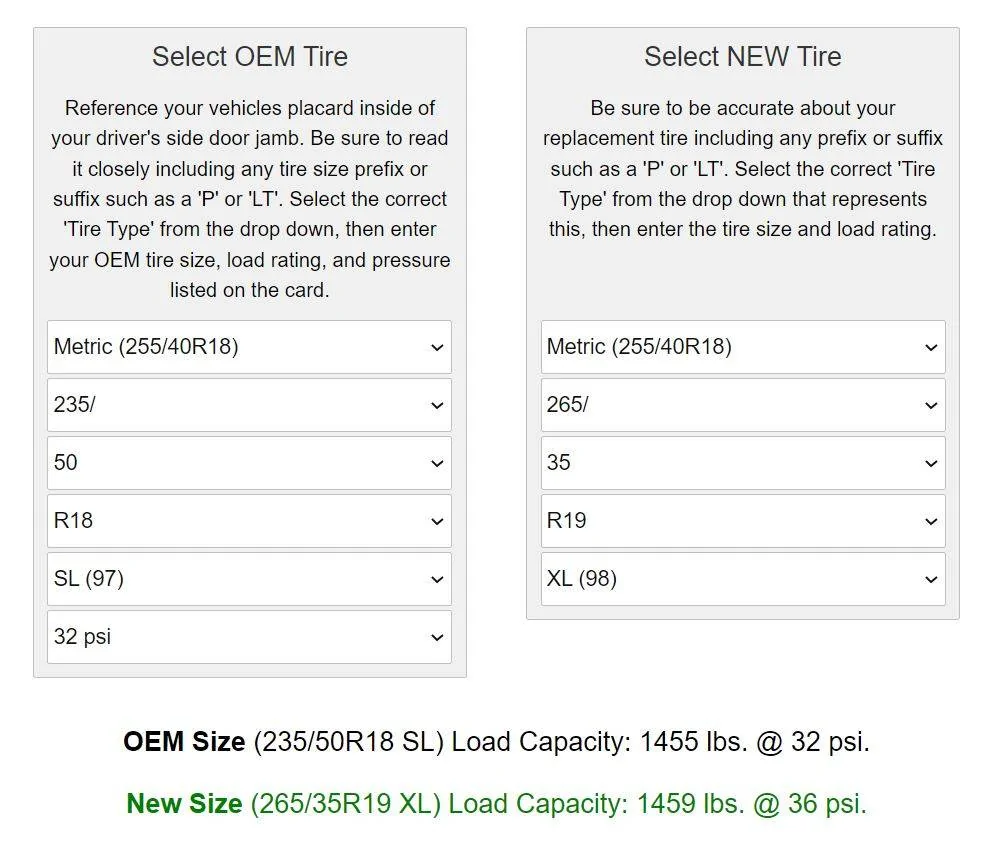Expand the OEM aspect ratio 50 dropdown

(249, 463)
